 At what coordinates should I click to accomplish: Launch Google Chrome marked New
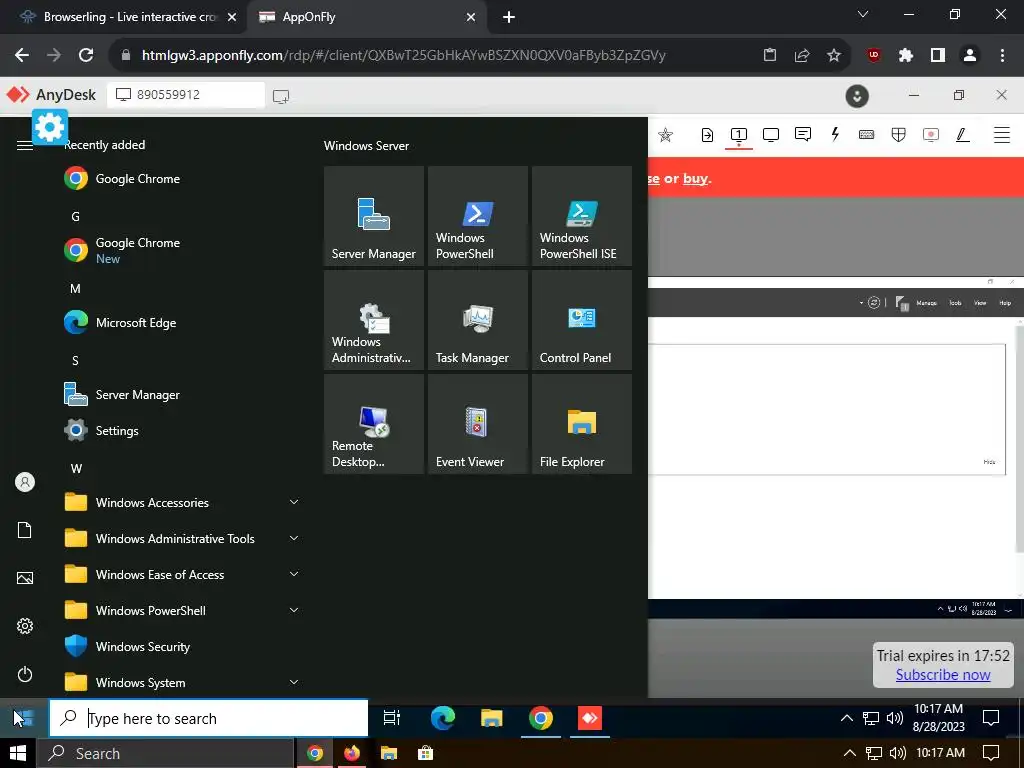click(183, 250)
